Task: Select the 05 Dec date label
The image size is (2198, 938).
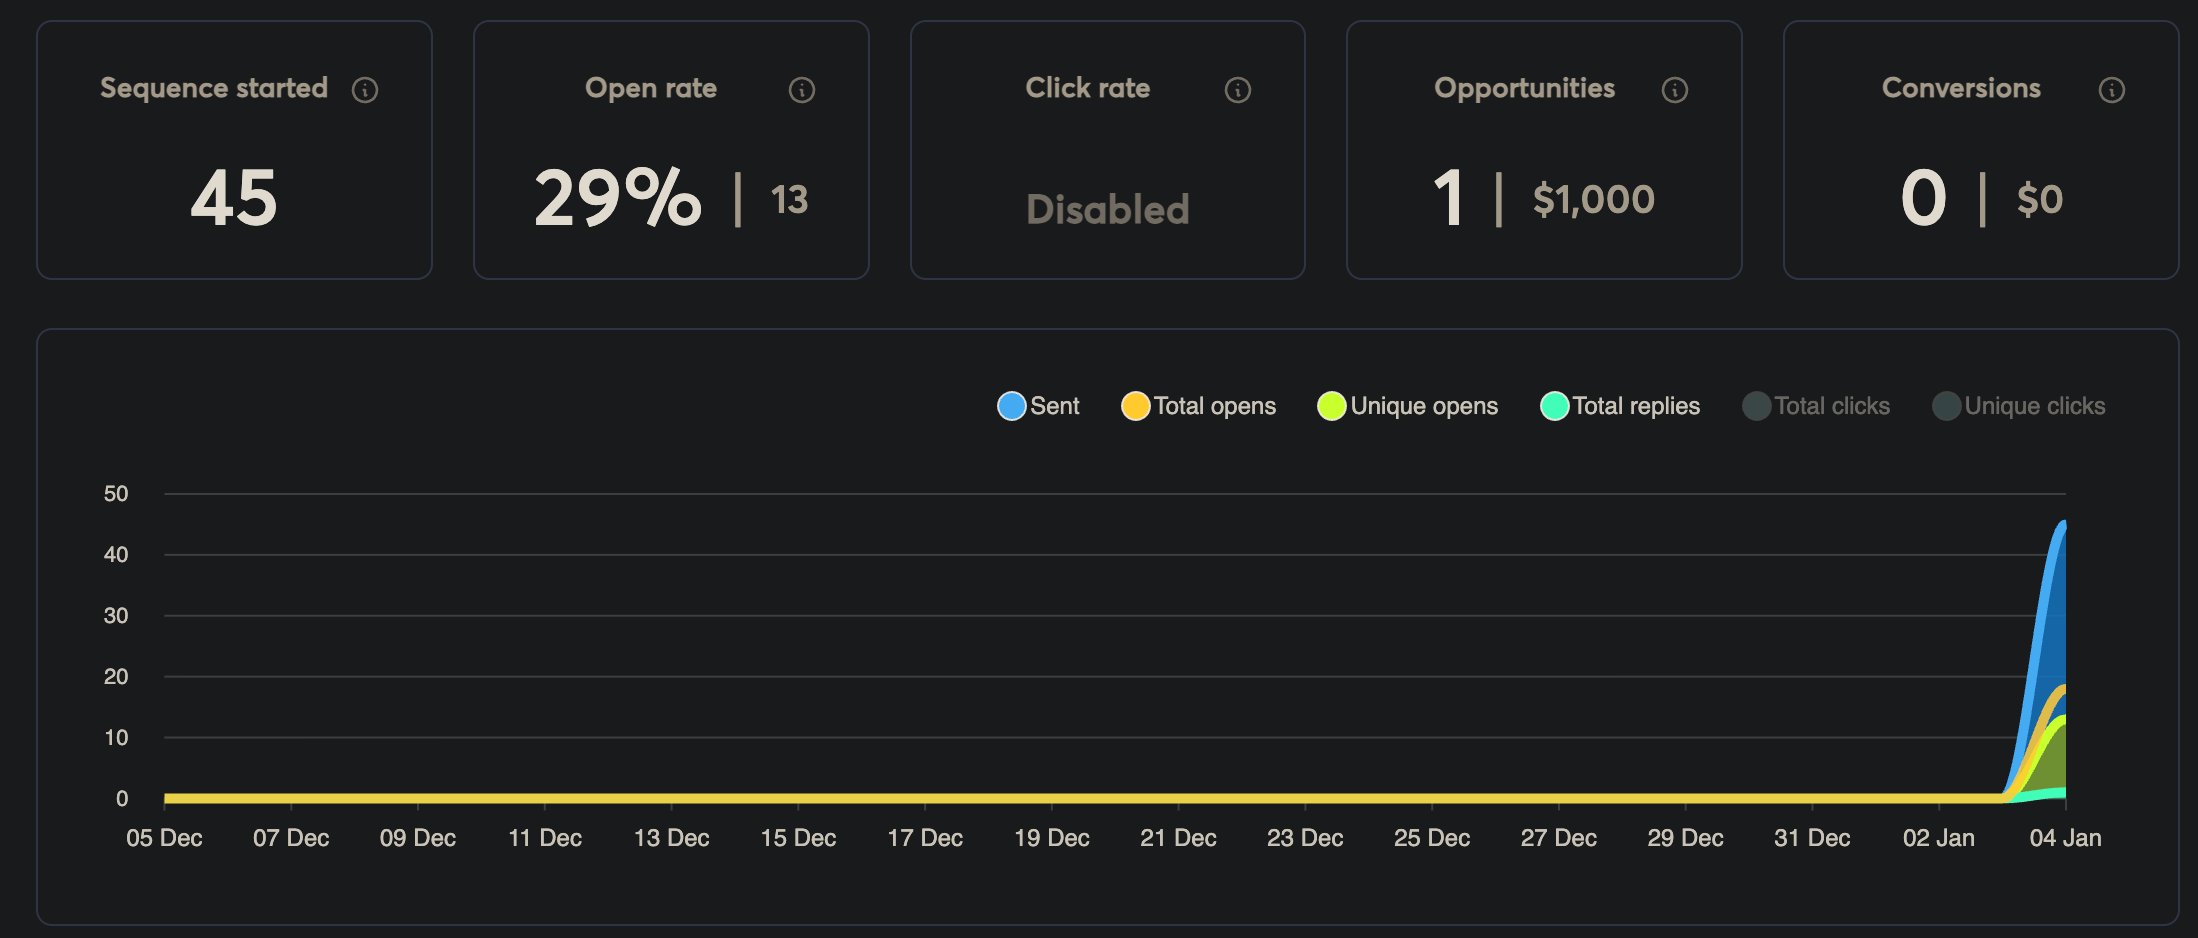Action: (x=164, y=838)
